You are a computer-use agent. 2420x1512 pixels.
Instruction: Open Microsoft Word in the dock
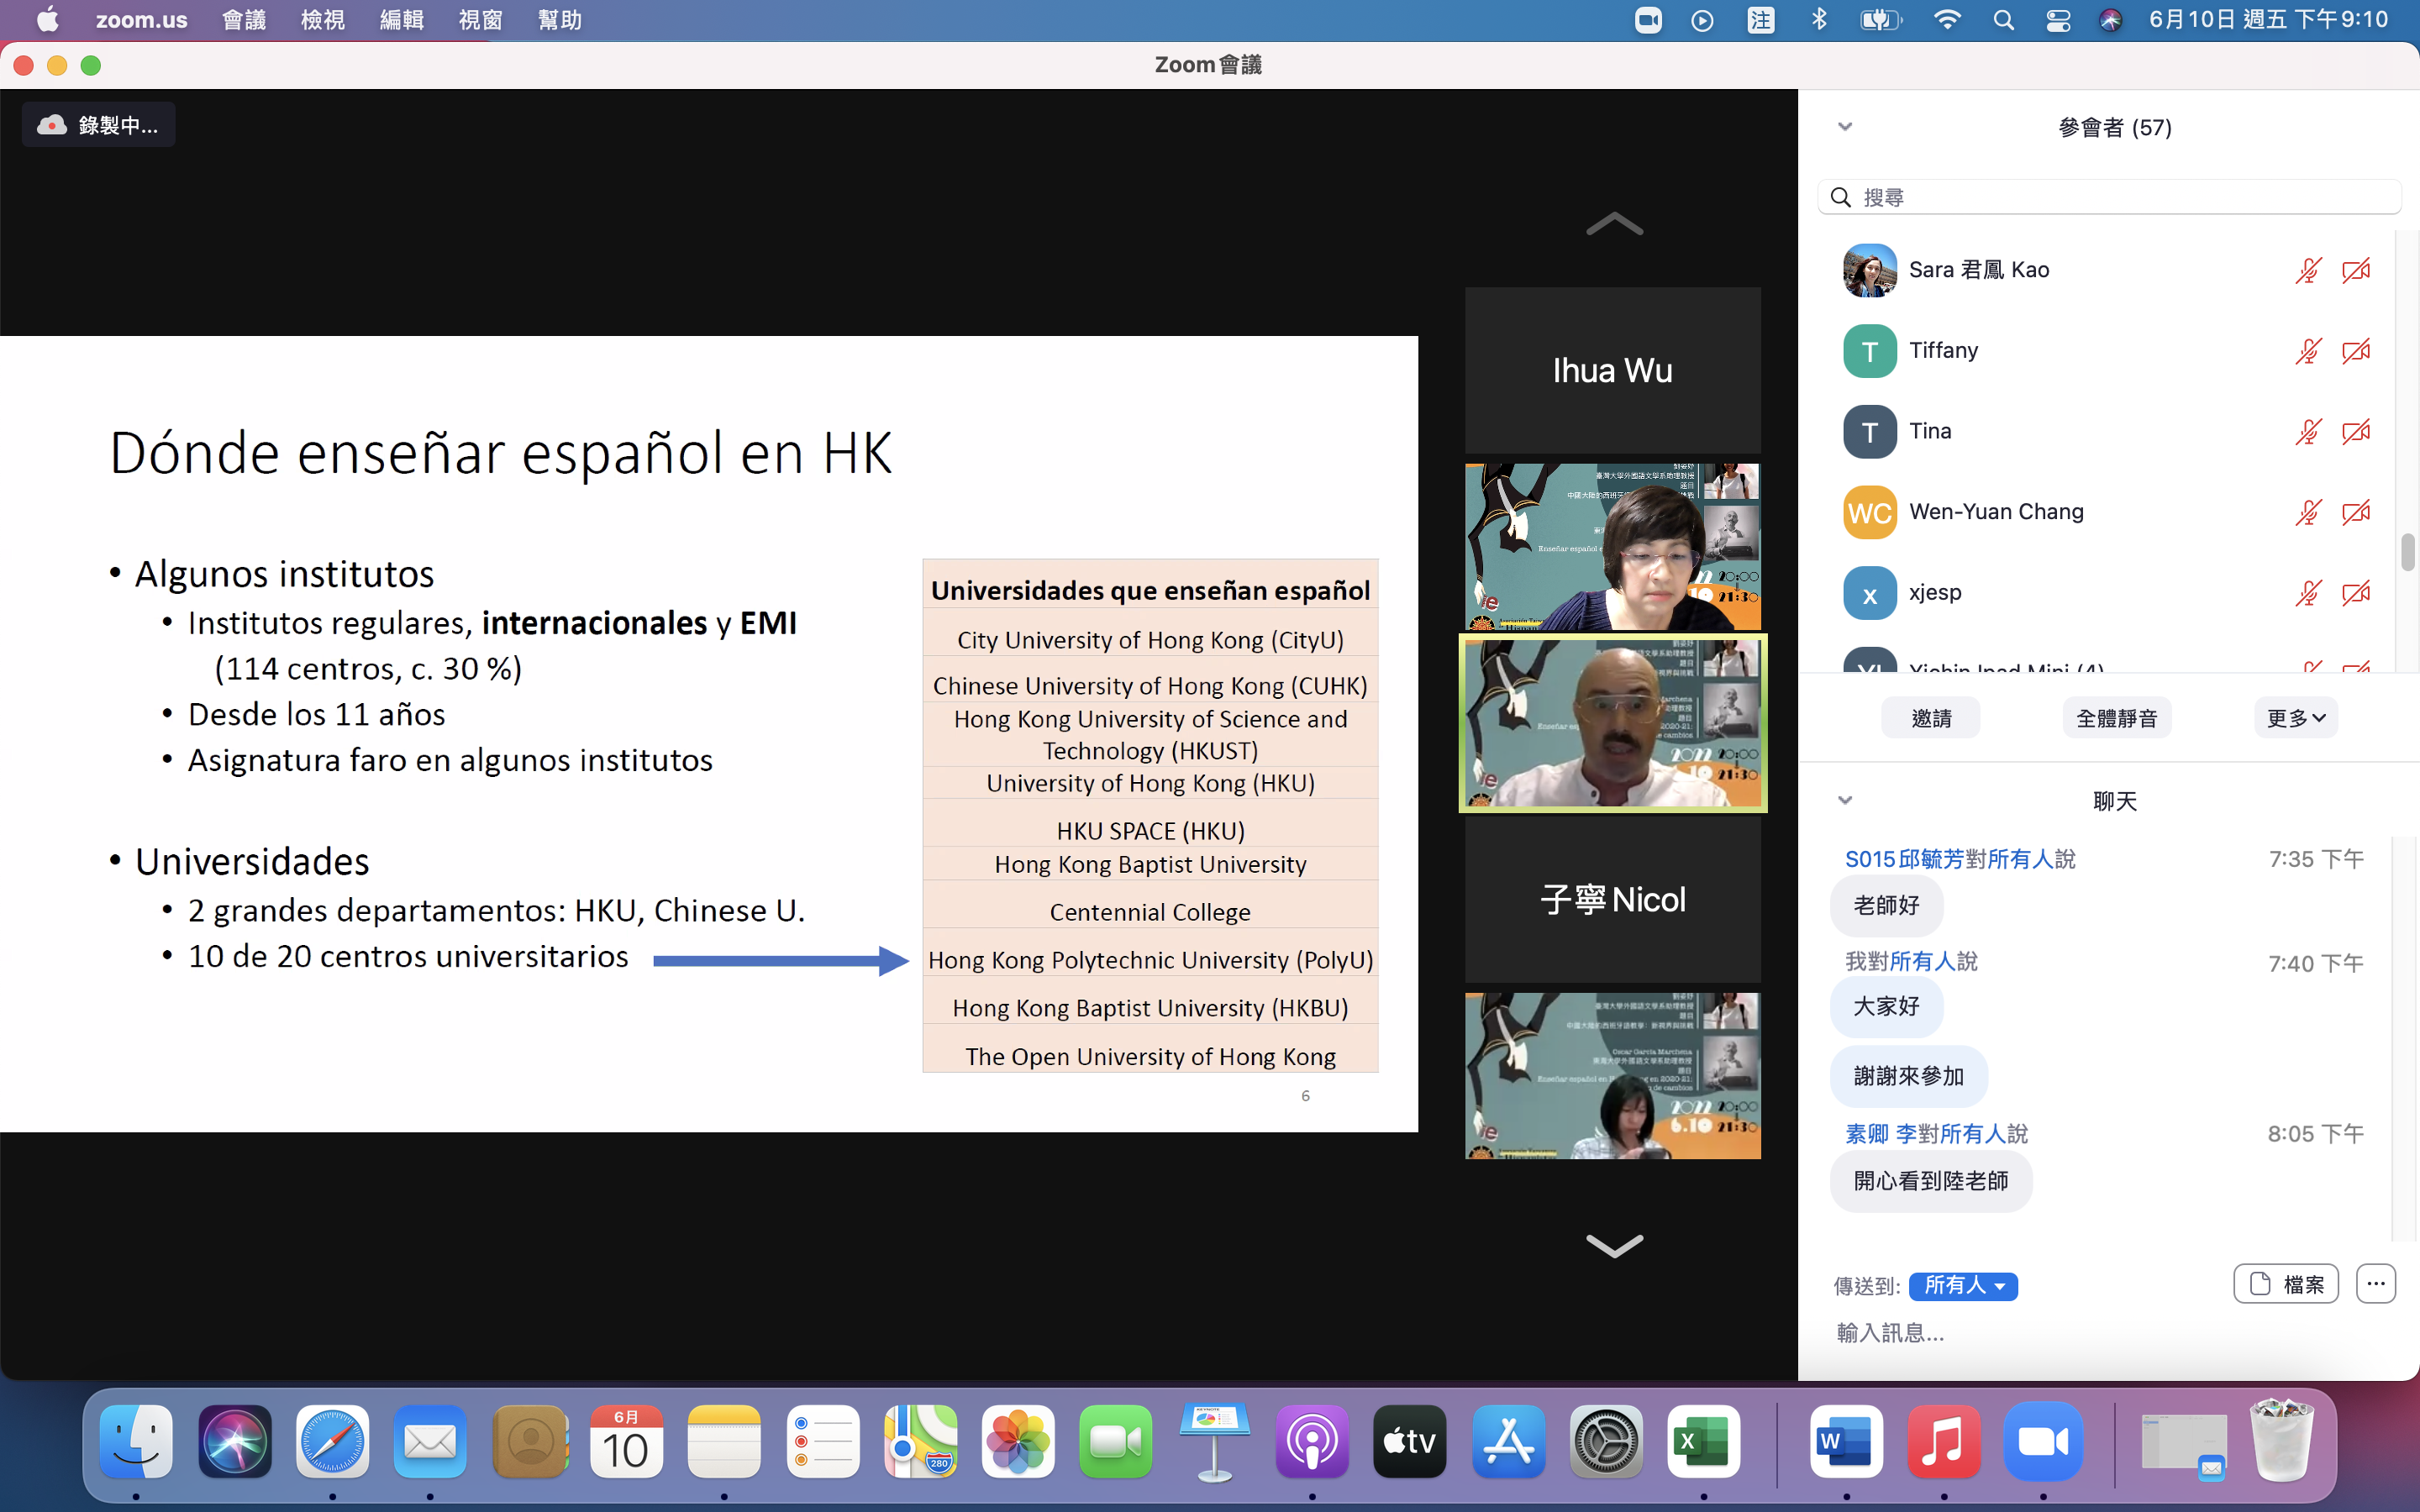(1846, 1441)
